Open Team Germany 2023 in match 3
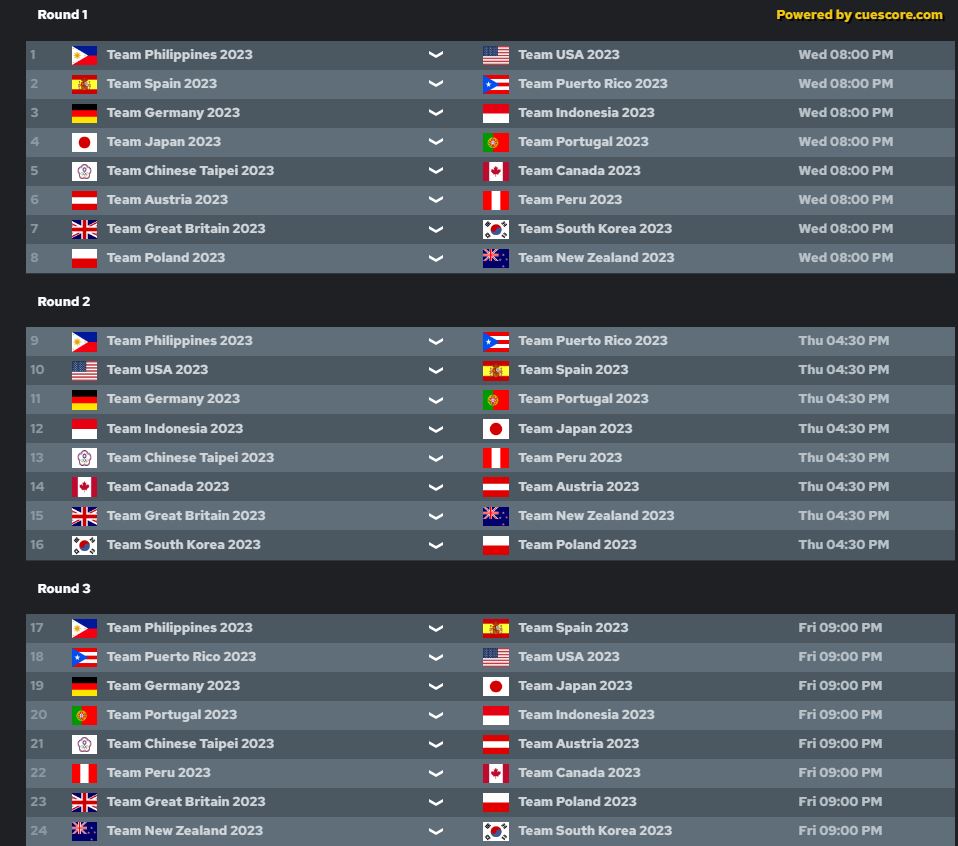 (x=173, y=113)
